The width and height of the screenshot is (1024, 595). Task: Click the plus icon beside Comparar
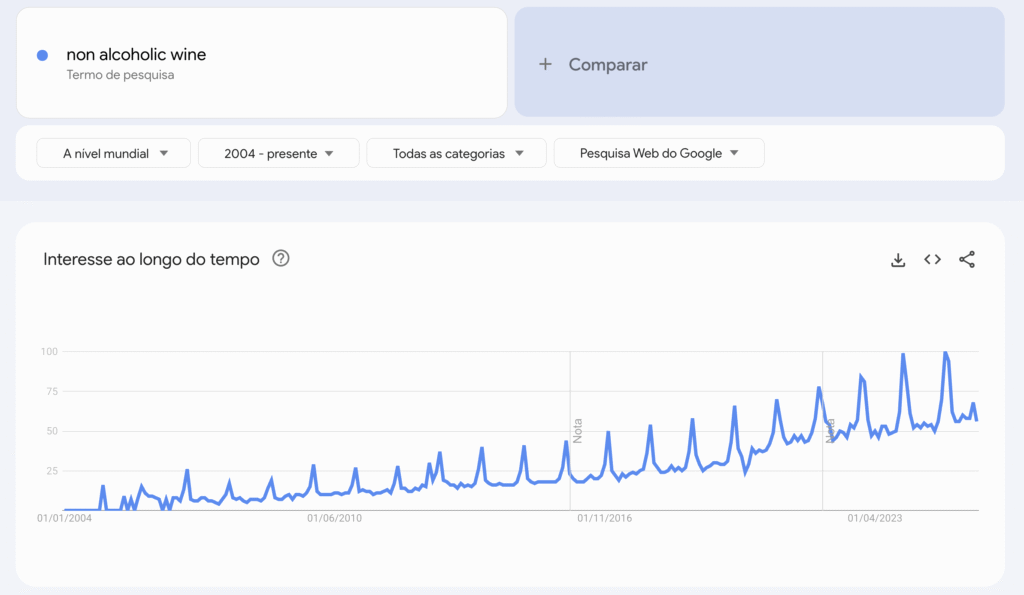(x=545, y=64)
